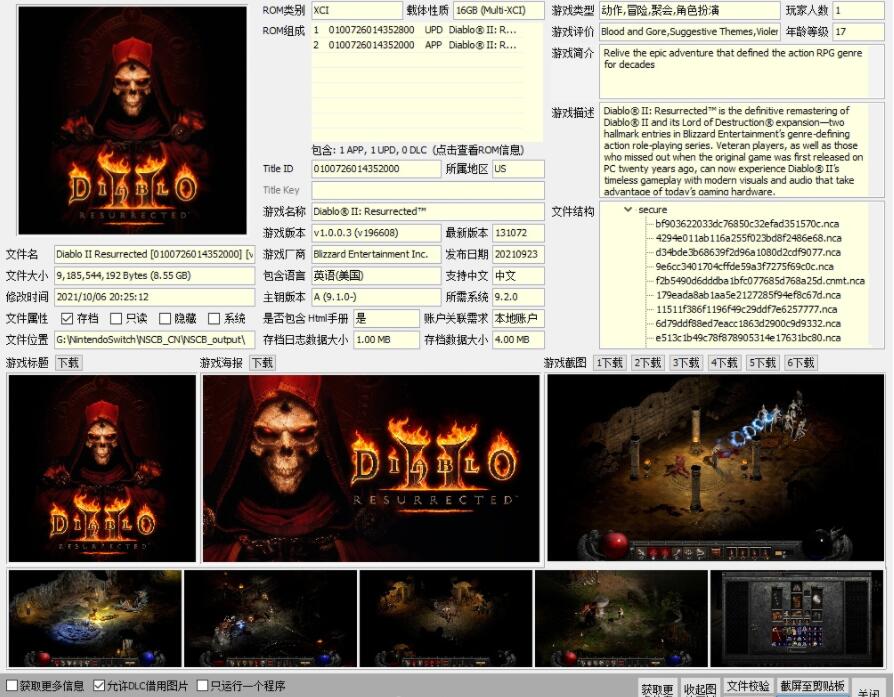Click the ROM info summary link 包含: 1 APP, 1 UPD

point(418,150)
